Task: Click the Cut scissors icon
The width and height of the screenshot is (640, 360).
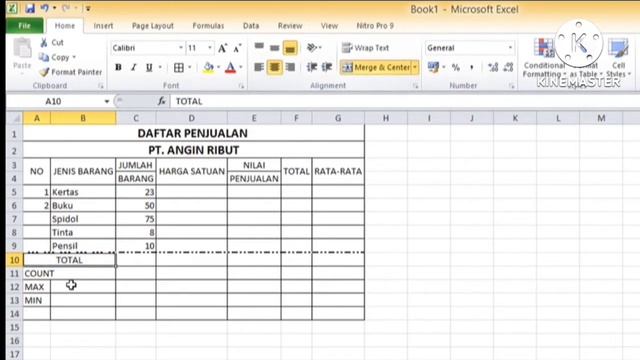Action: (44, 42)
